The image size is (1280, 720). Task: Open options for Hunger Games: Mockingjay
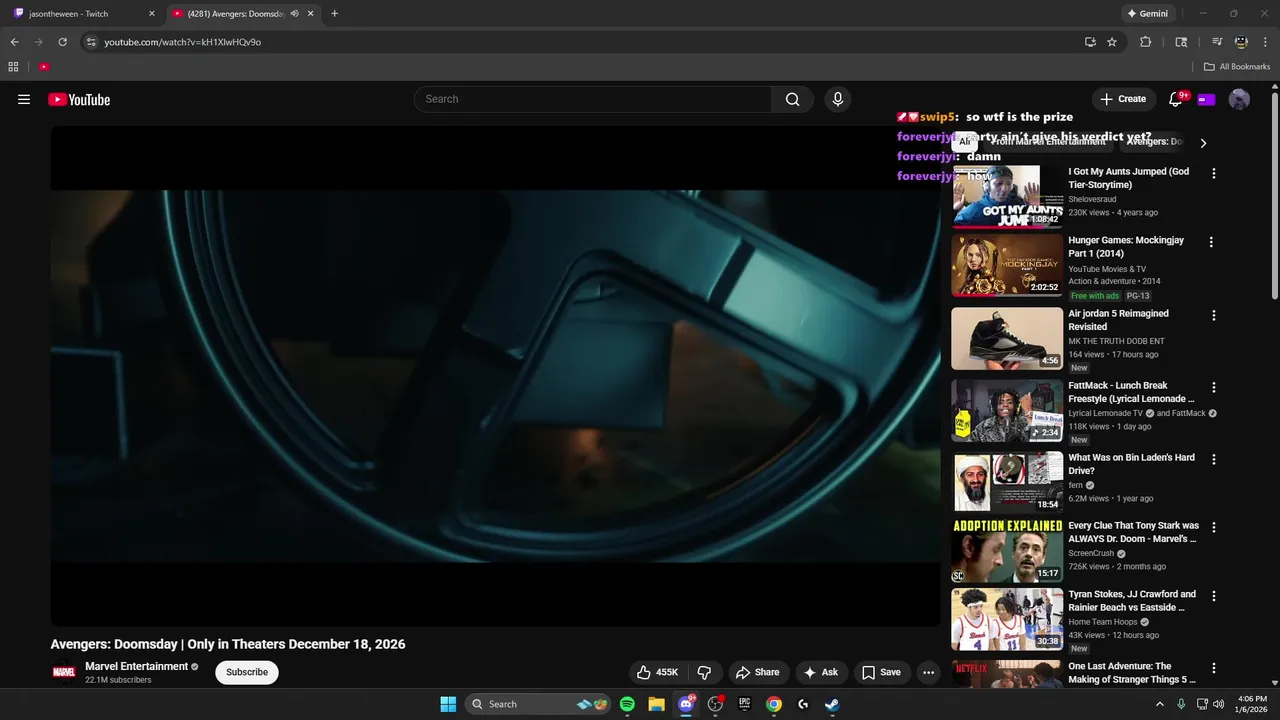pyautogui.click(x=1211, y=242)
